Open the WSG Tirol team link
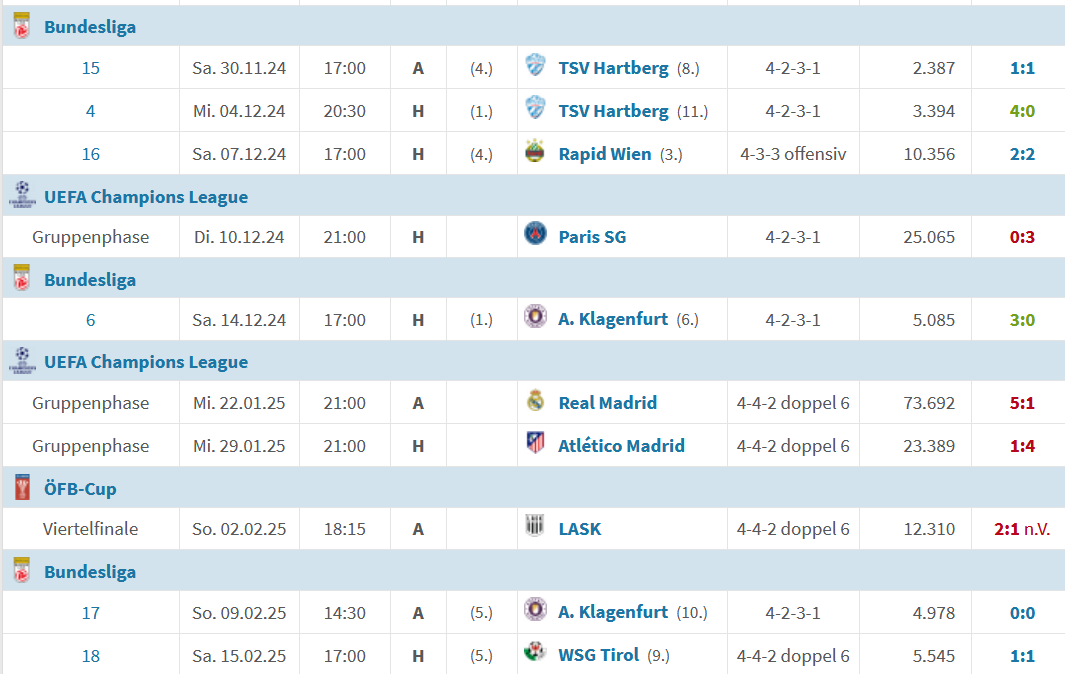 tap(598, 655)
